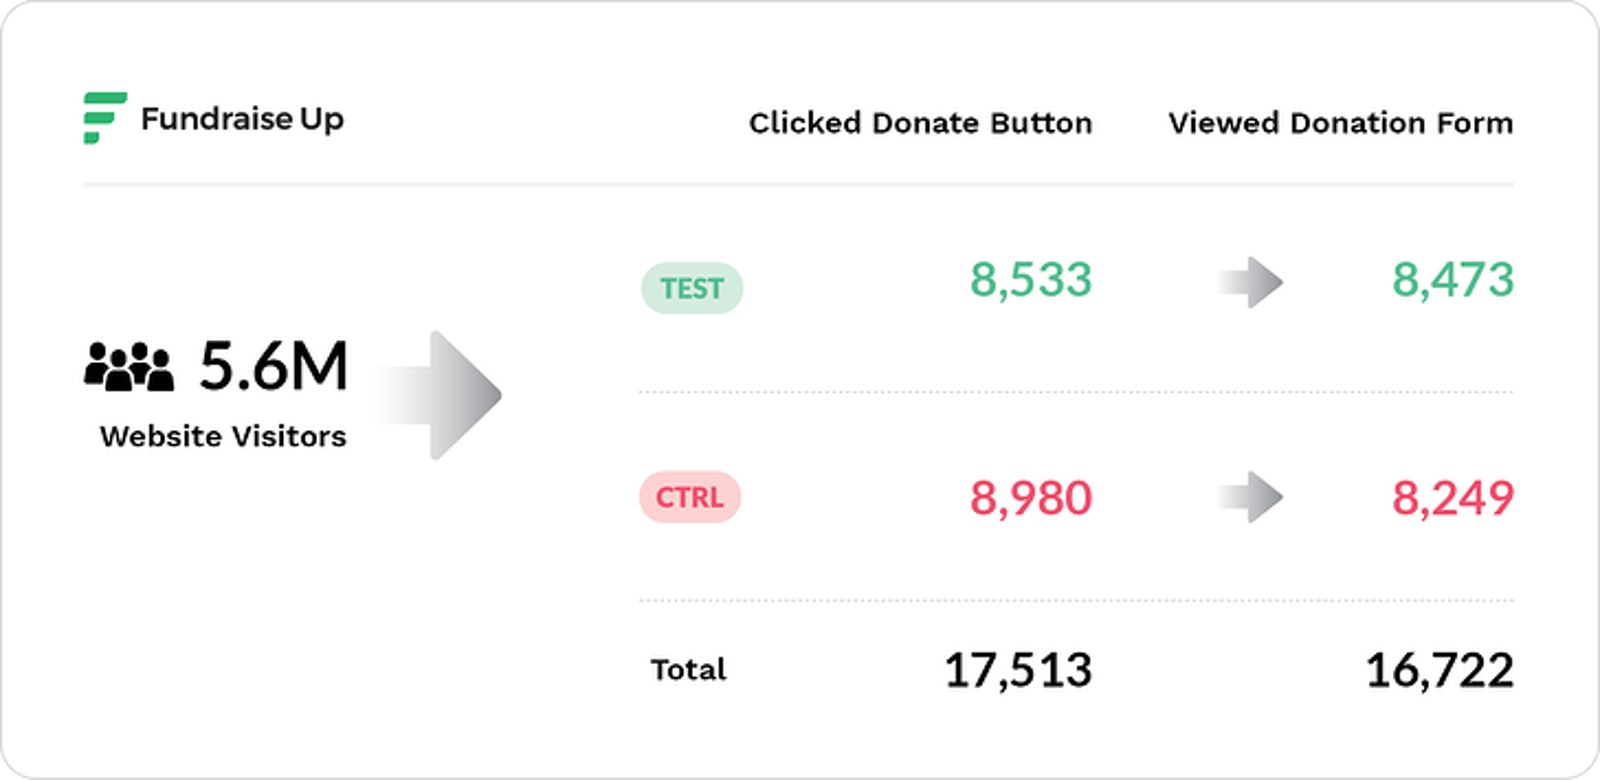Click the Total row label
This screenshot has width=1600, height=780.
(x=688, y=670)
